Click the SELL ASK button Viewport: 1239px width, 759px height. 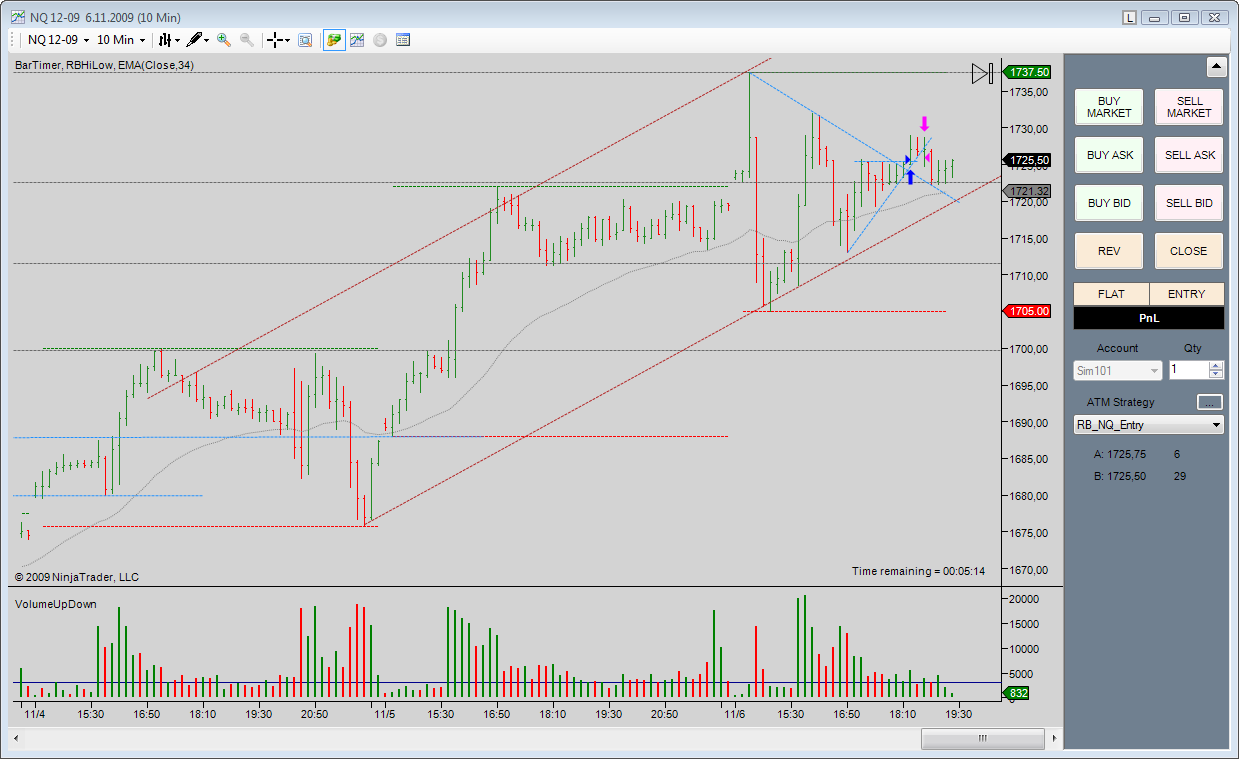1189,155
